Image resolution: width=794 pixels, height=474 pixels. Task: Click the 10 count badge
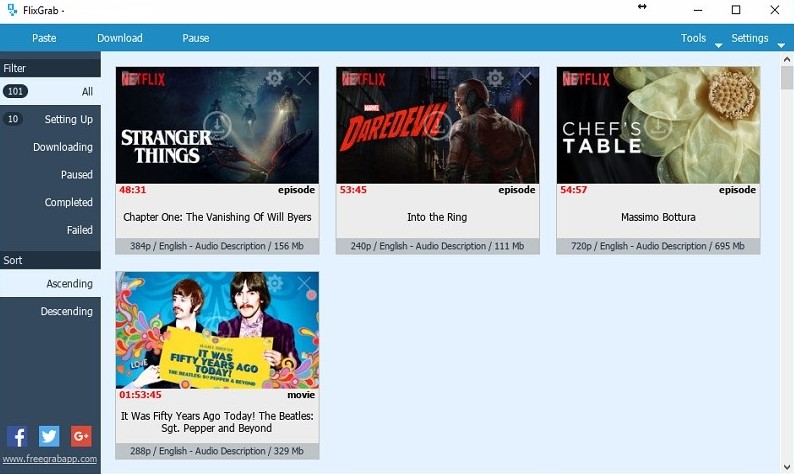click(13, 119)
